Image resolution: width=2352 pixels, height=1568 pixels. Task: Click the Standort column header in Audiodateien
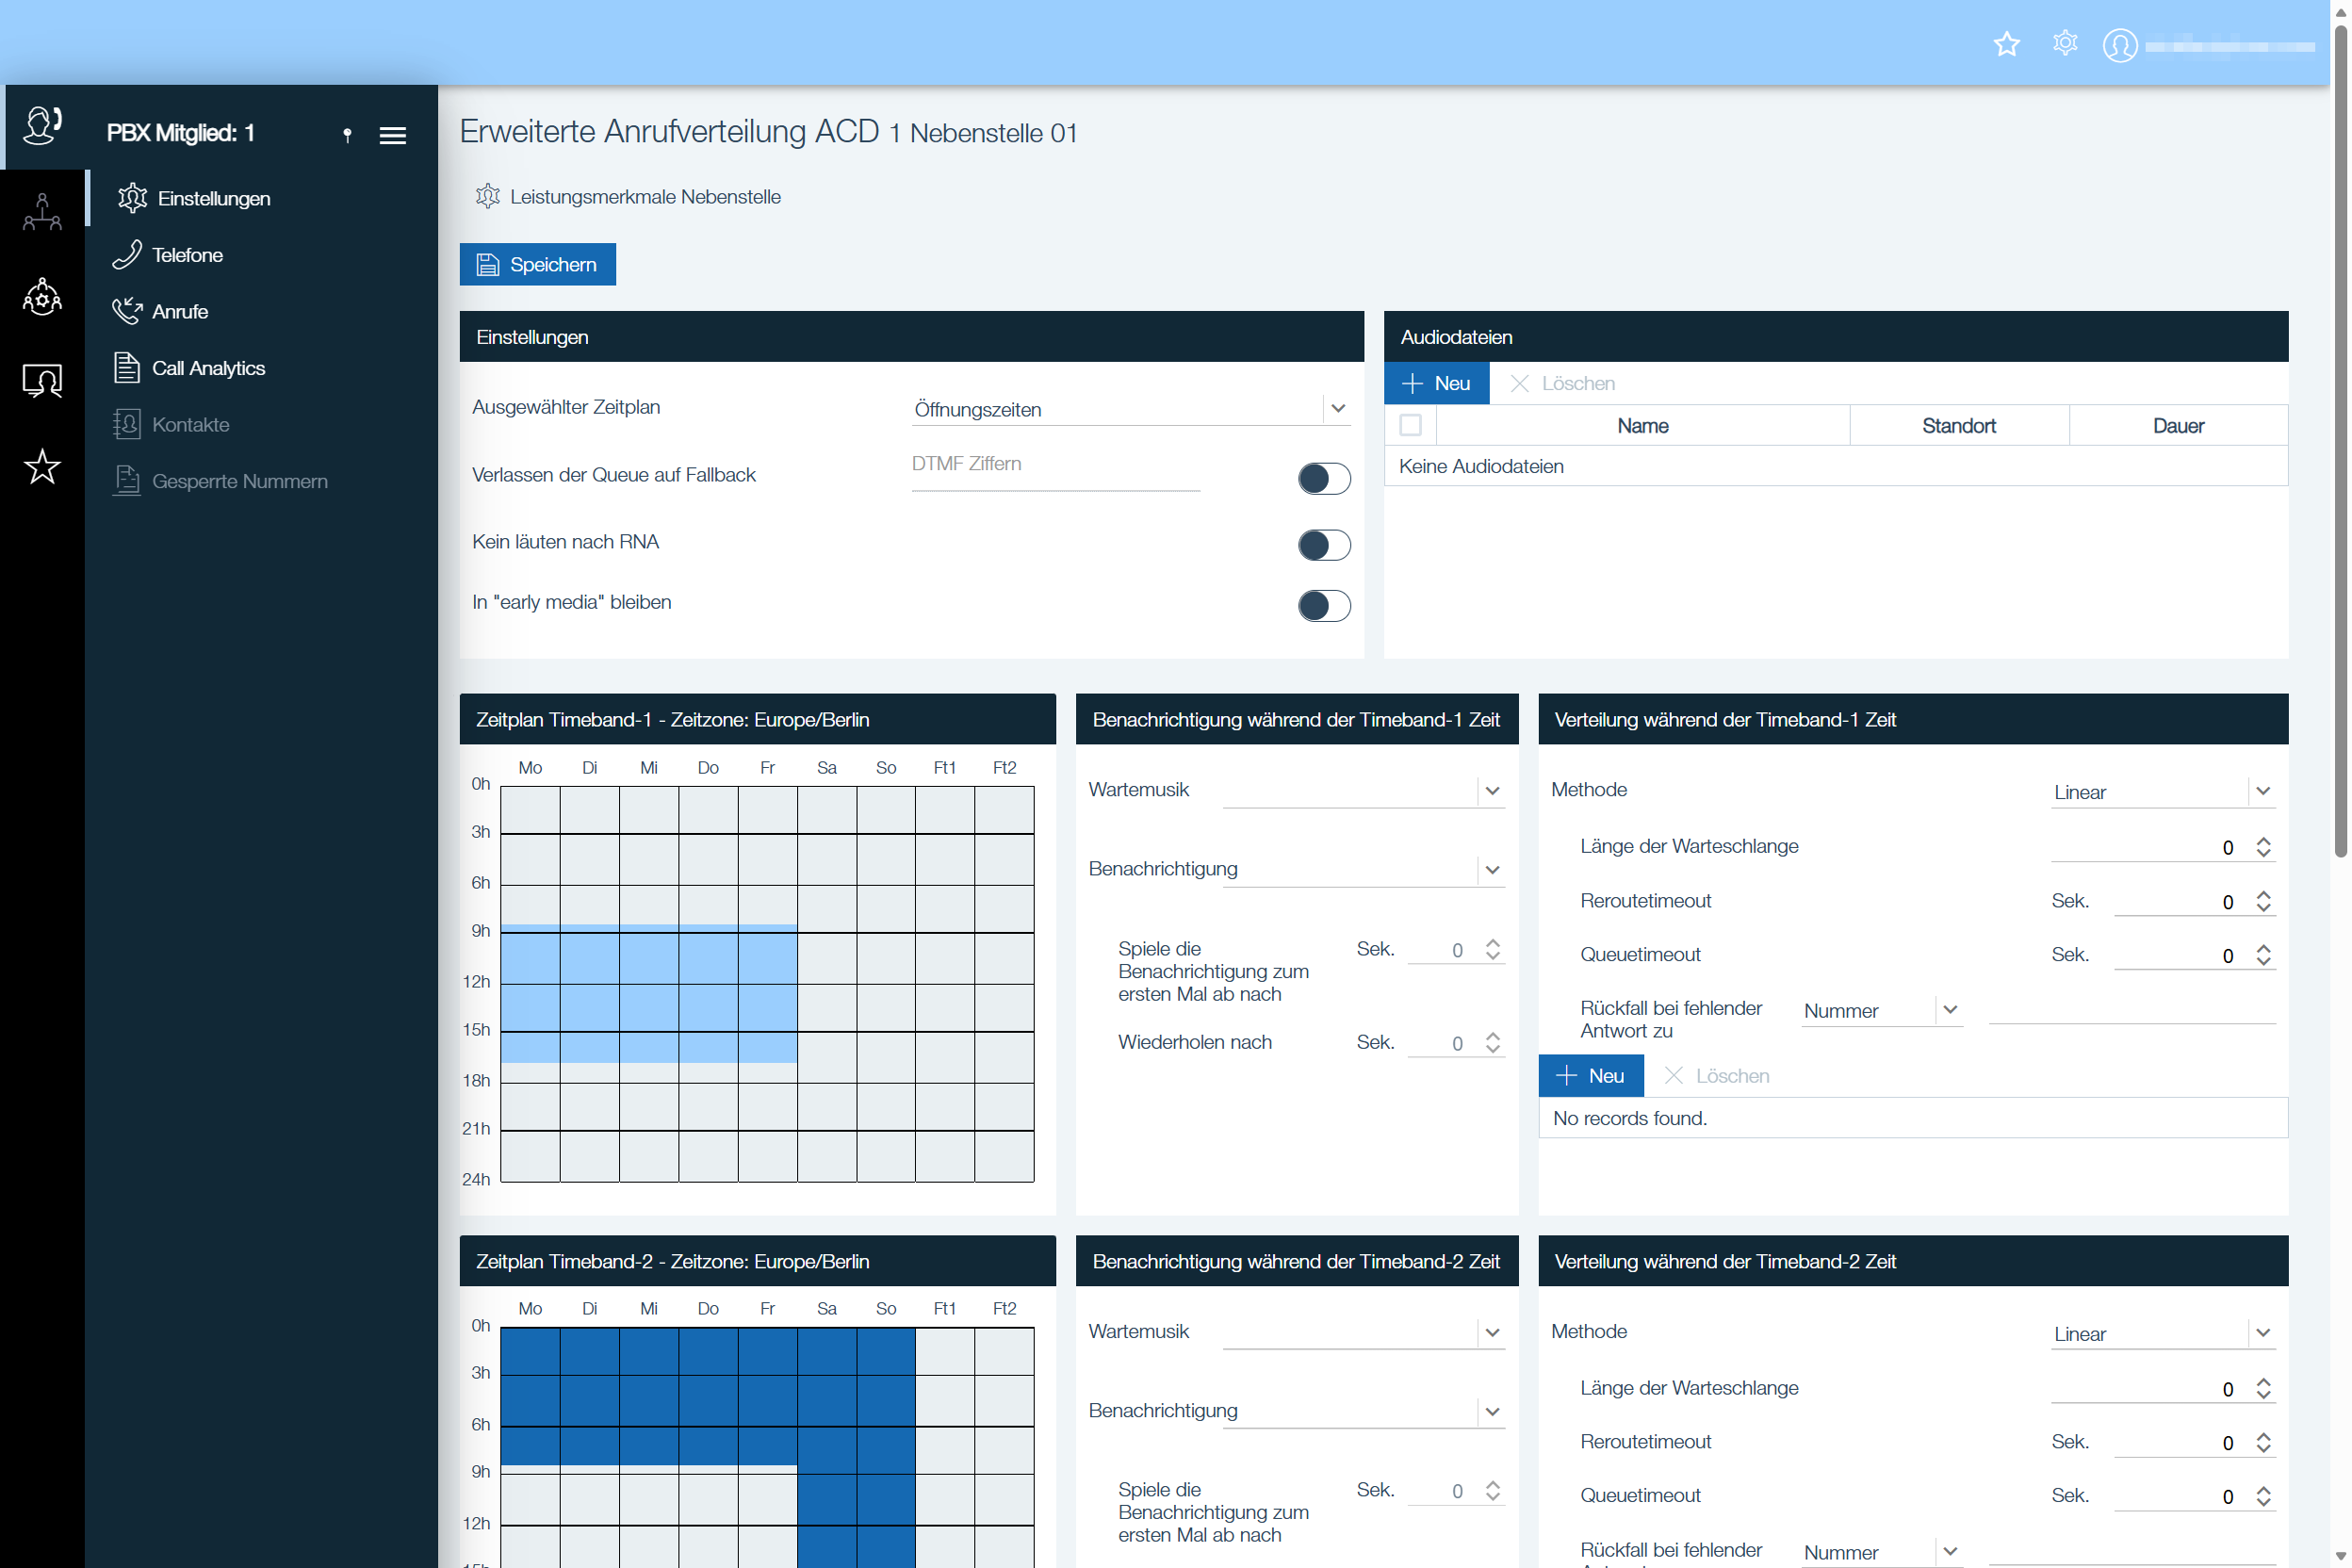[1958, 425]
